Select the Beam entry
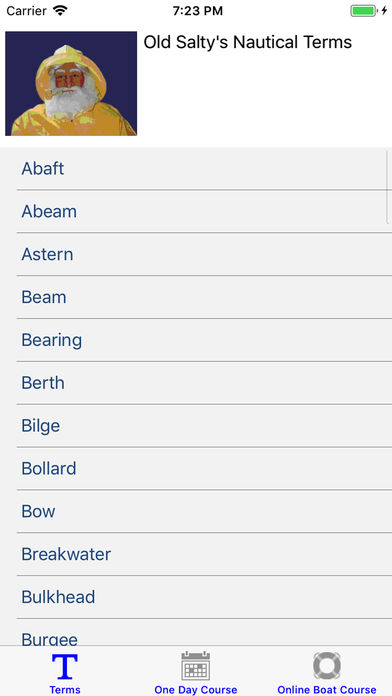Viewport: 392px width, 696px height. [x=196, y=297]
